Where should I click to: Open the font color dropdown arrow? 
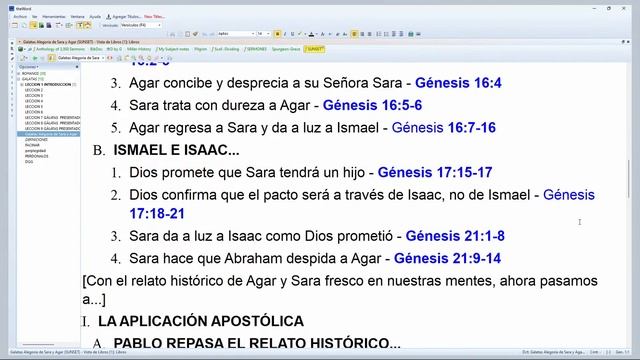[316, 34]
